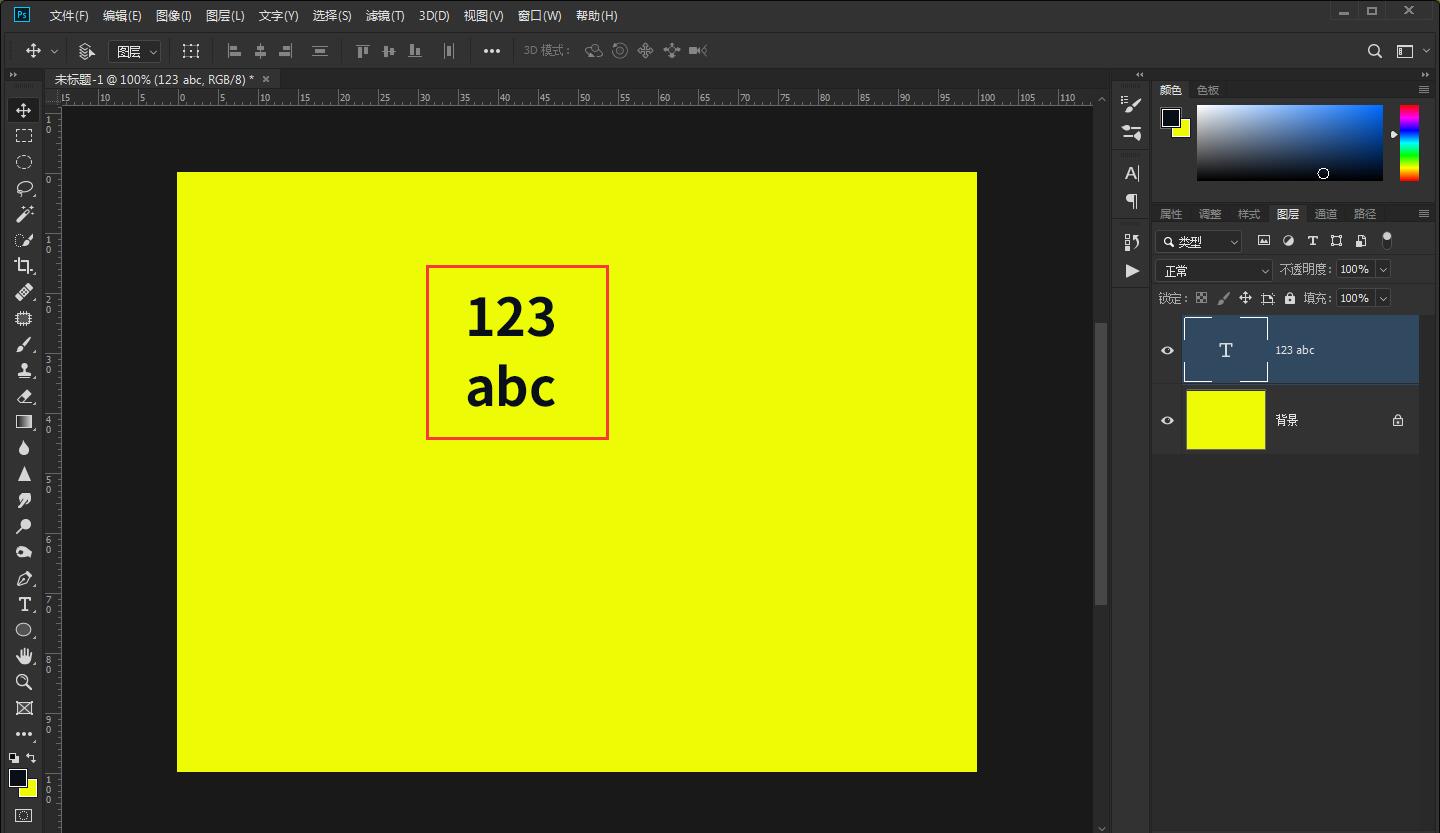1440x833 pixels.
Task: Activate the Lasso tool
Action: [x=24, y=188]
